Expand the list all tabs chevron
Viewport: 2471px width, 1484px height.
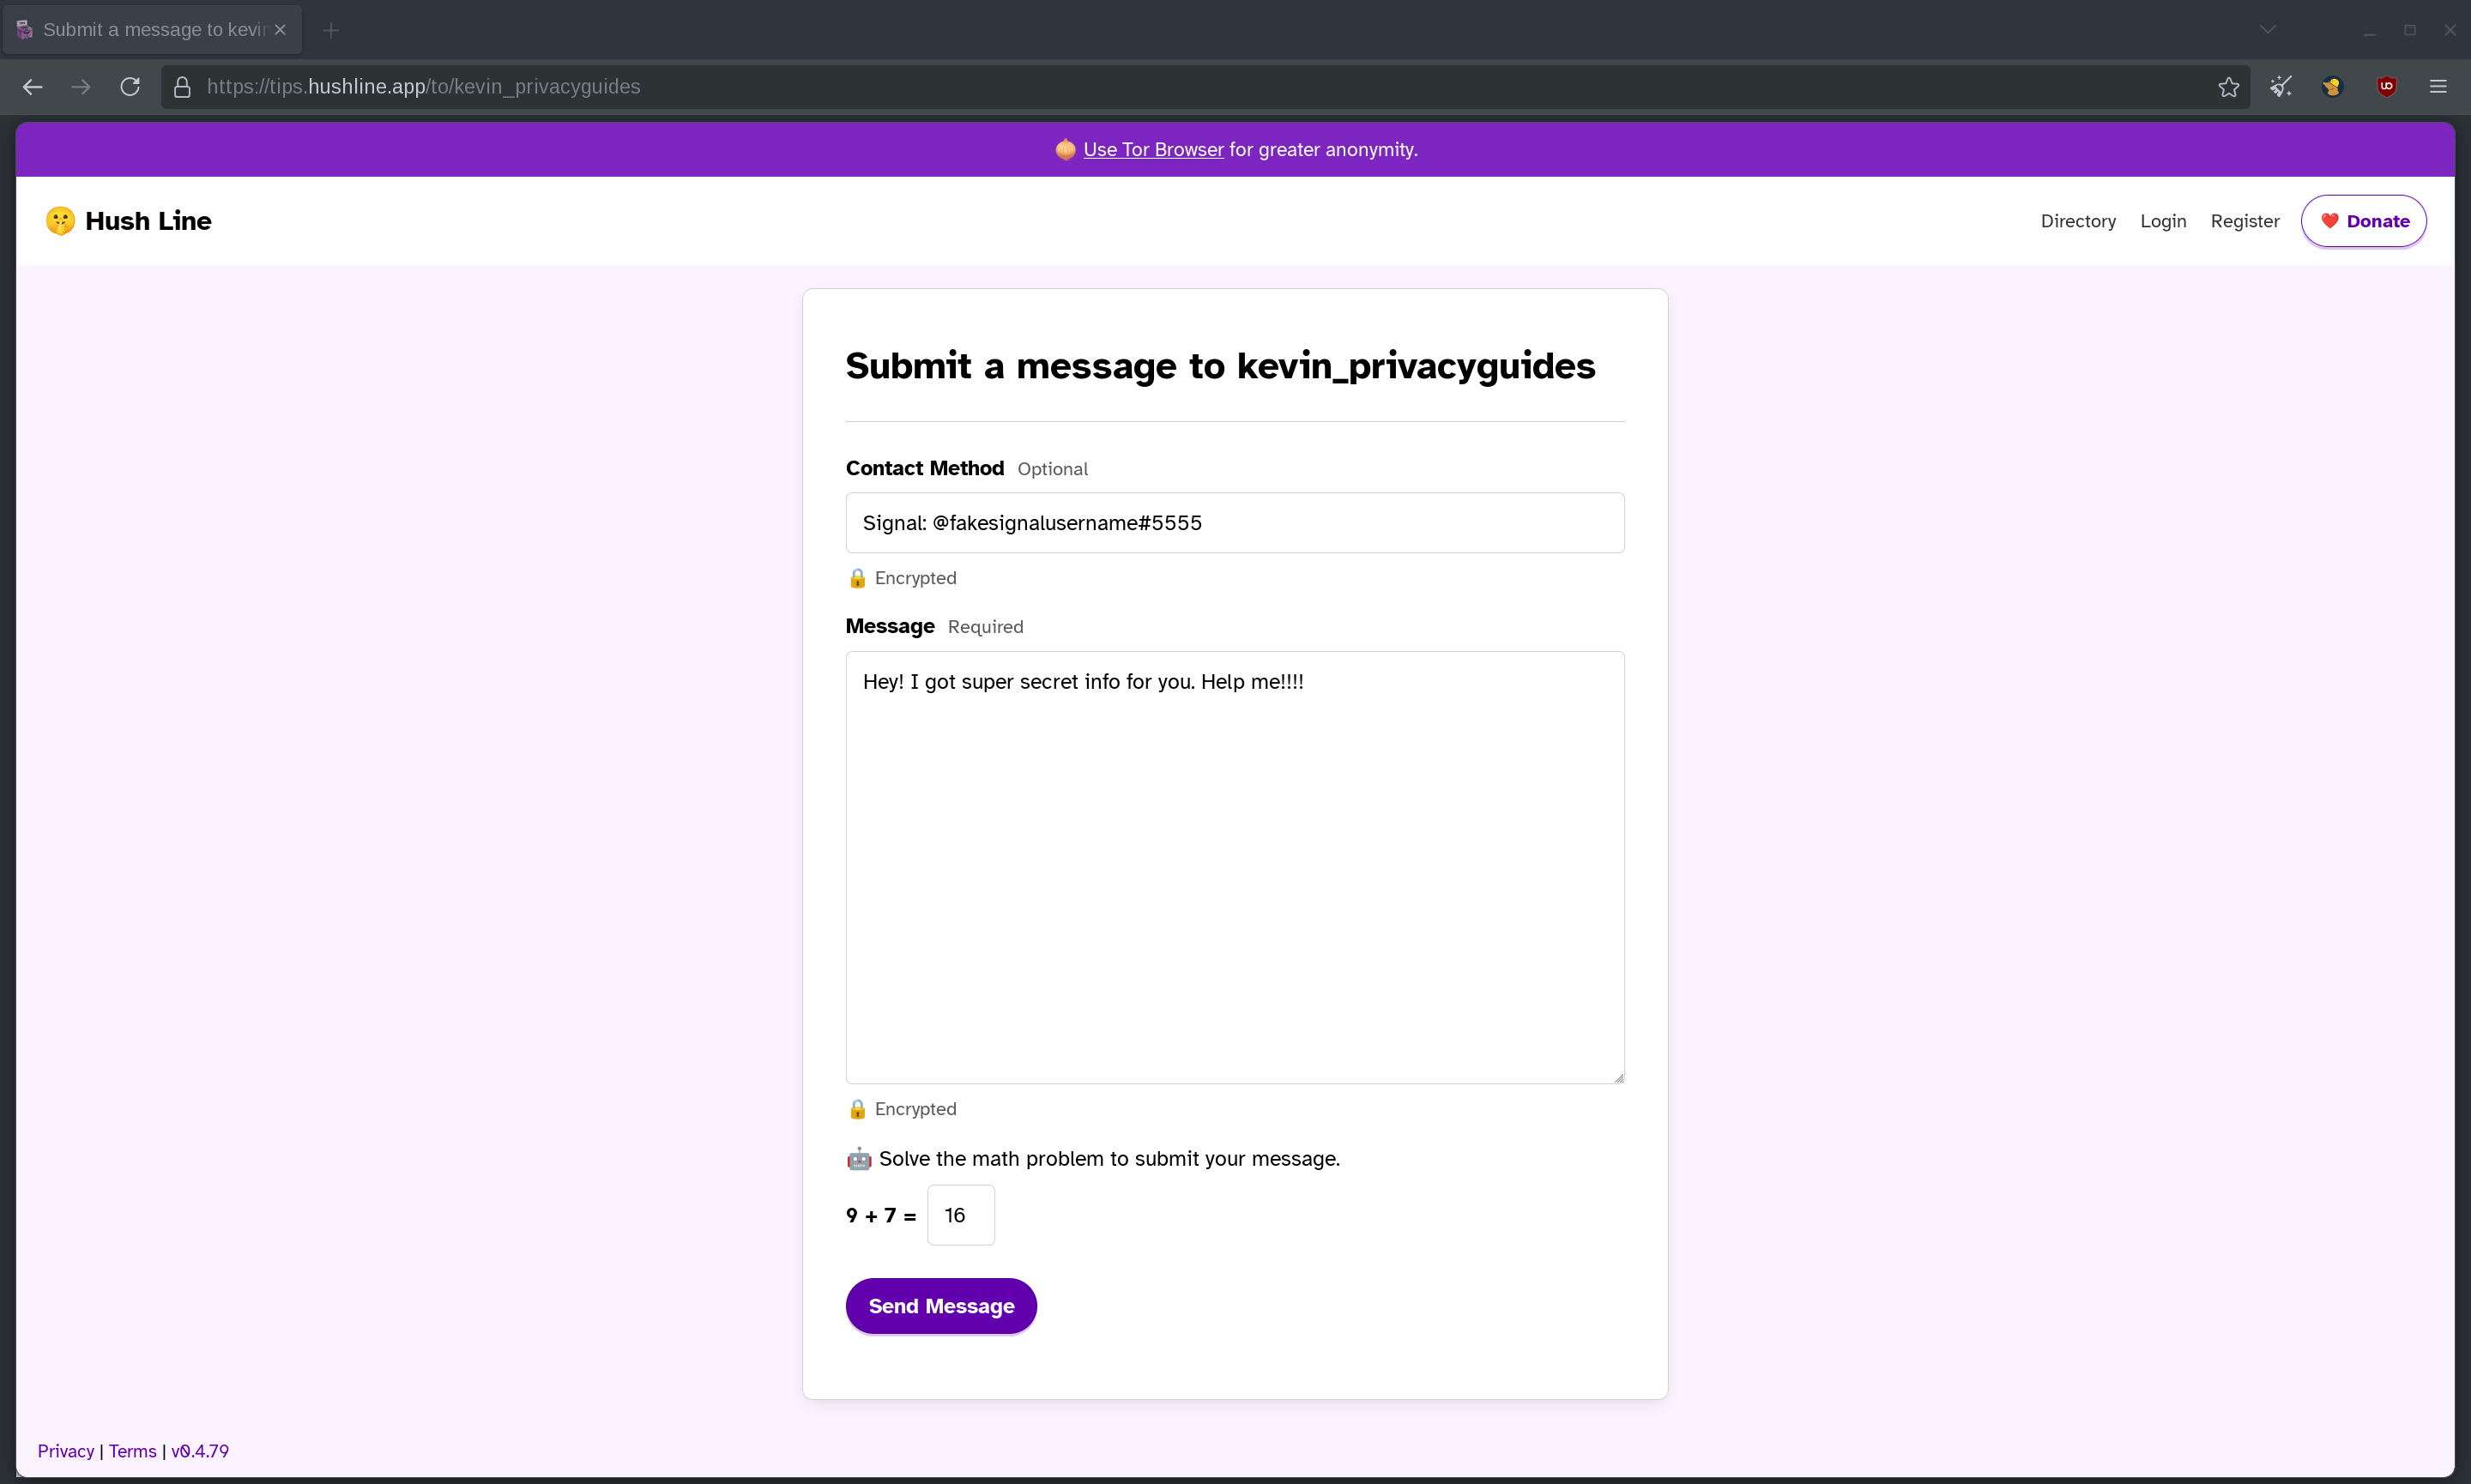click(x=2268, y=30)
